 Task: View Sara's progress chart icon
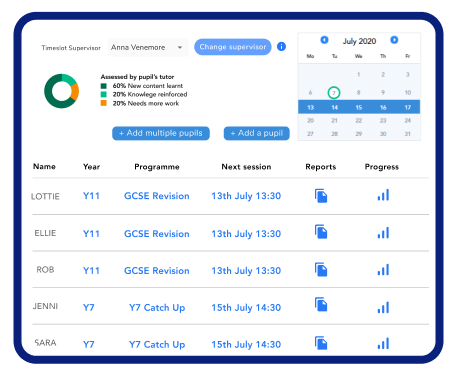click(x=383, y=343)
